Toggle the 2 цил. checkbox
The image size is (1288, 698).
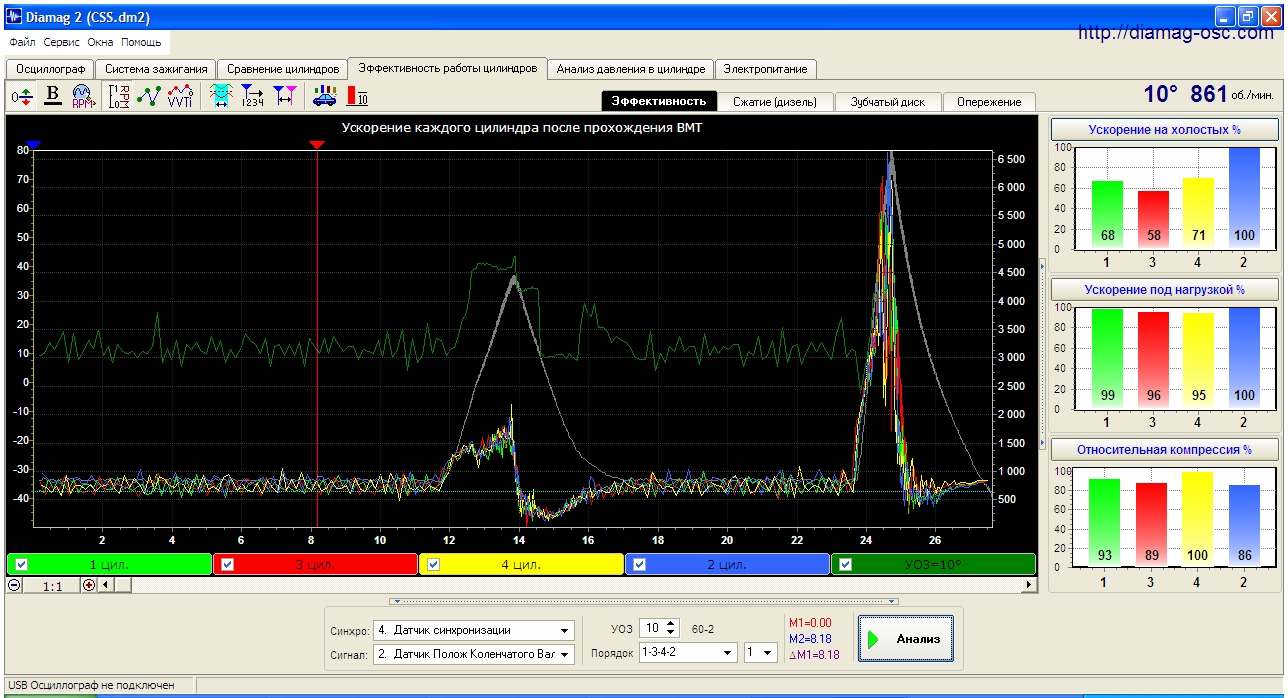pyautogui.click(x=639, y=564)
